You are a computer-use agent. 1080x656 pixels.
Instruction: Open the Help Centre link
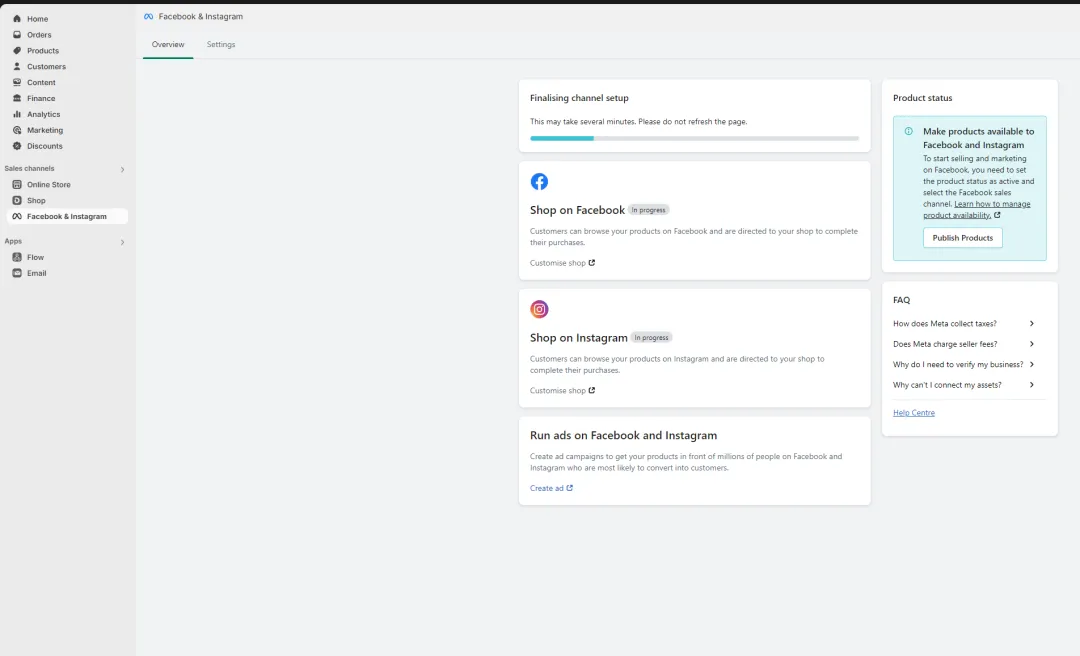913,413
